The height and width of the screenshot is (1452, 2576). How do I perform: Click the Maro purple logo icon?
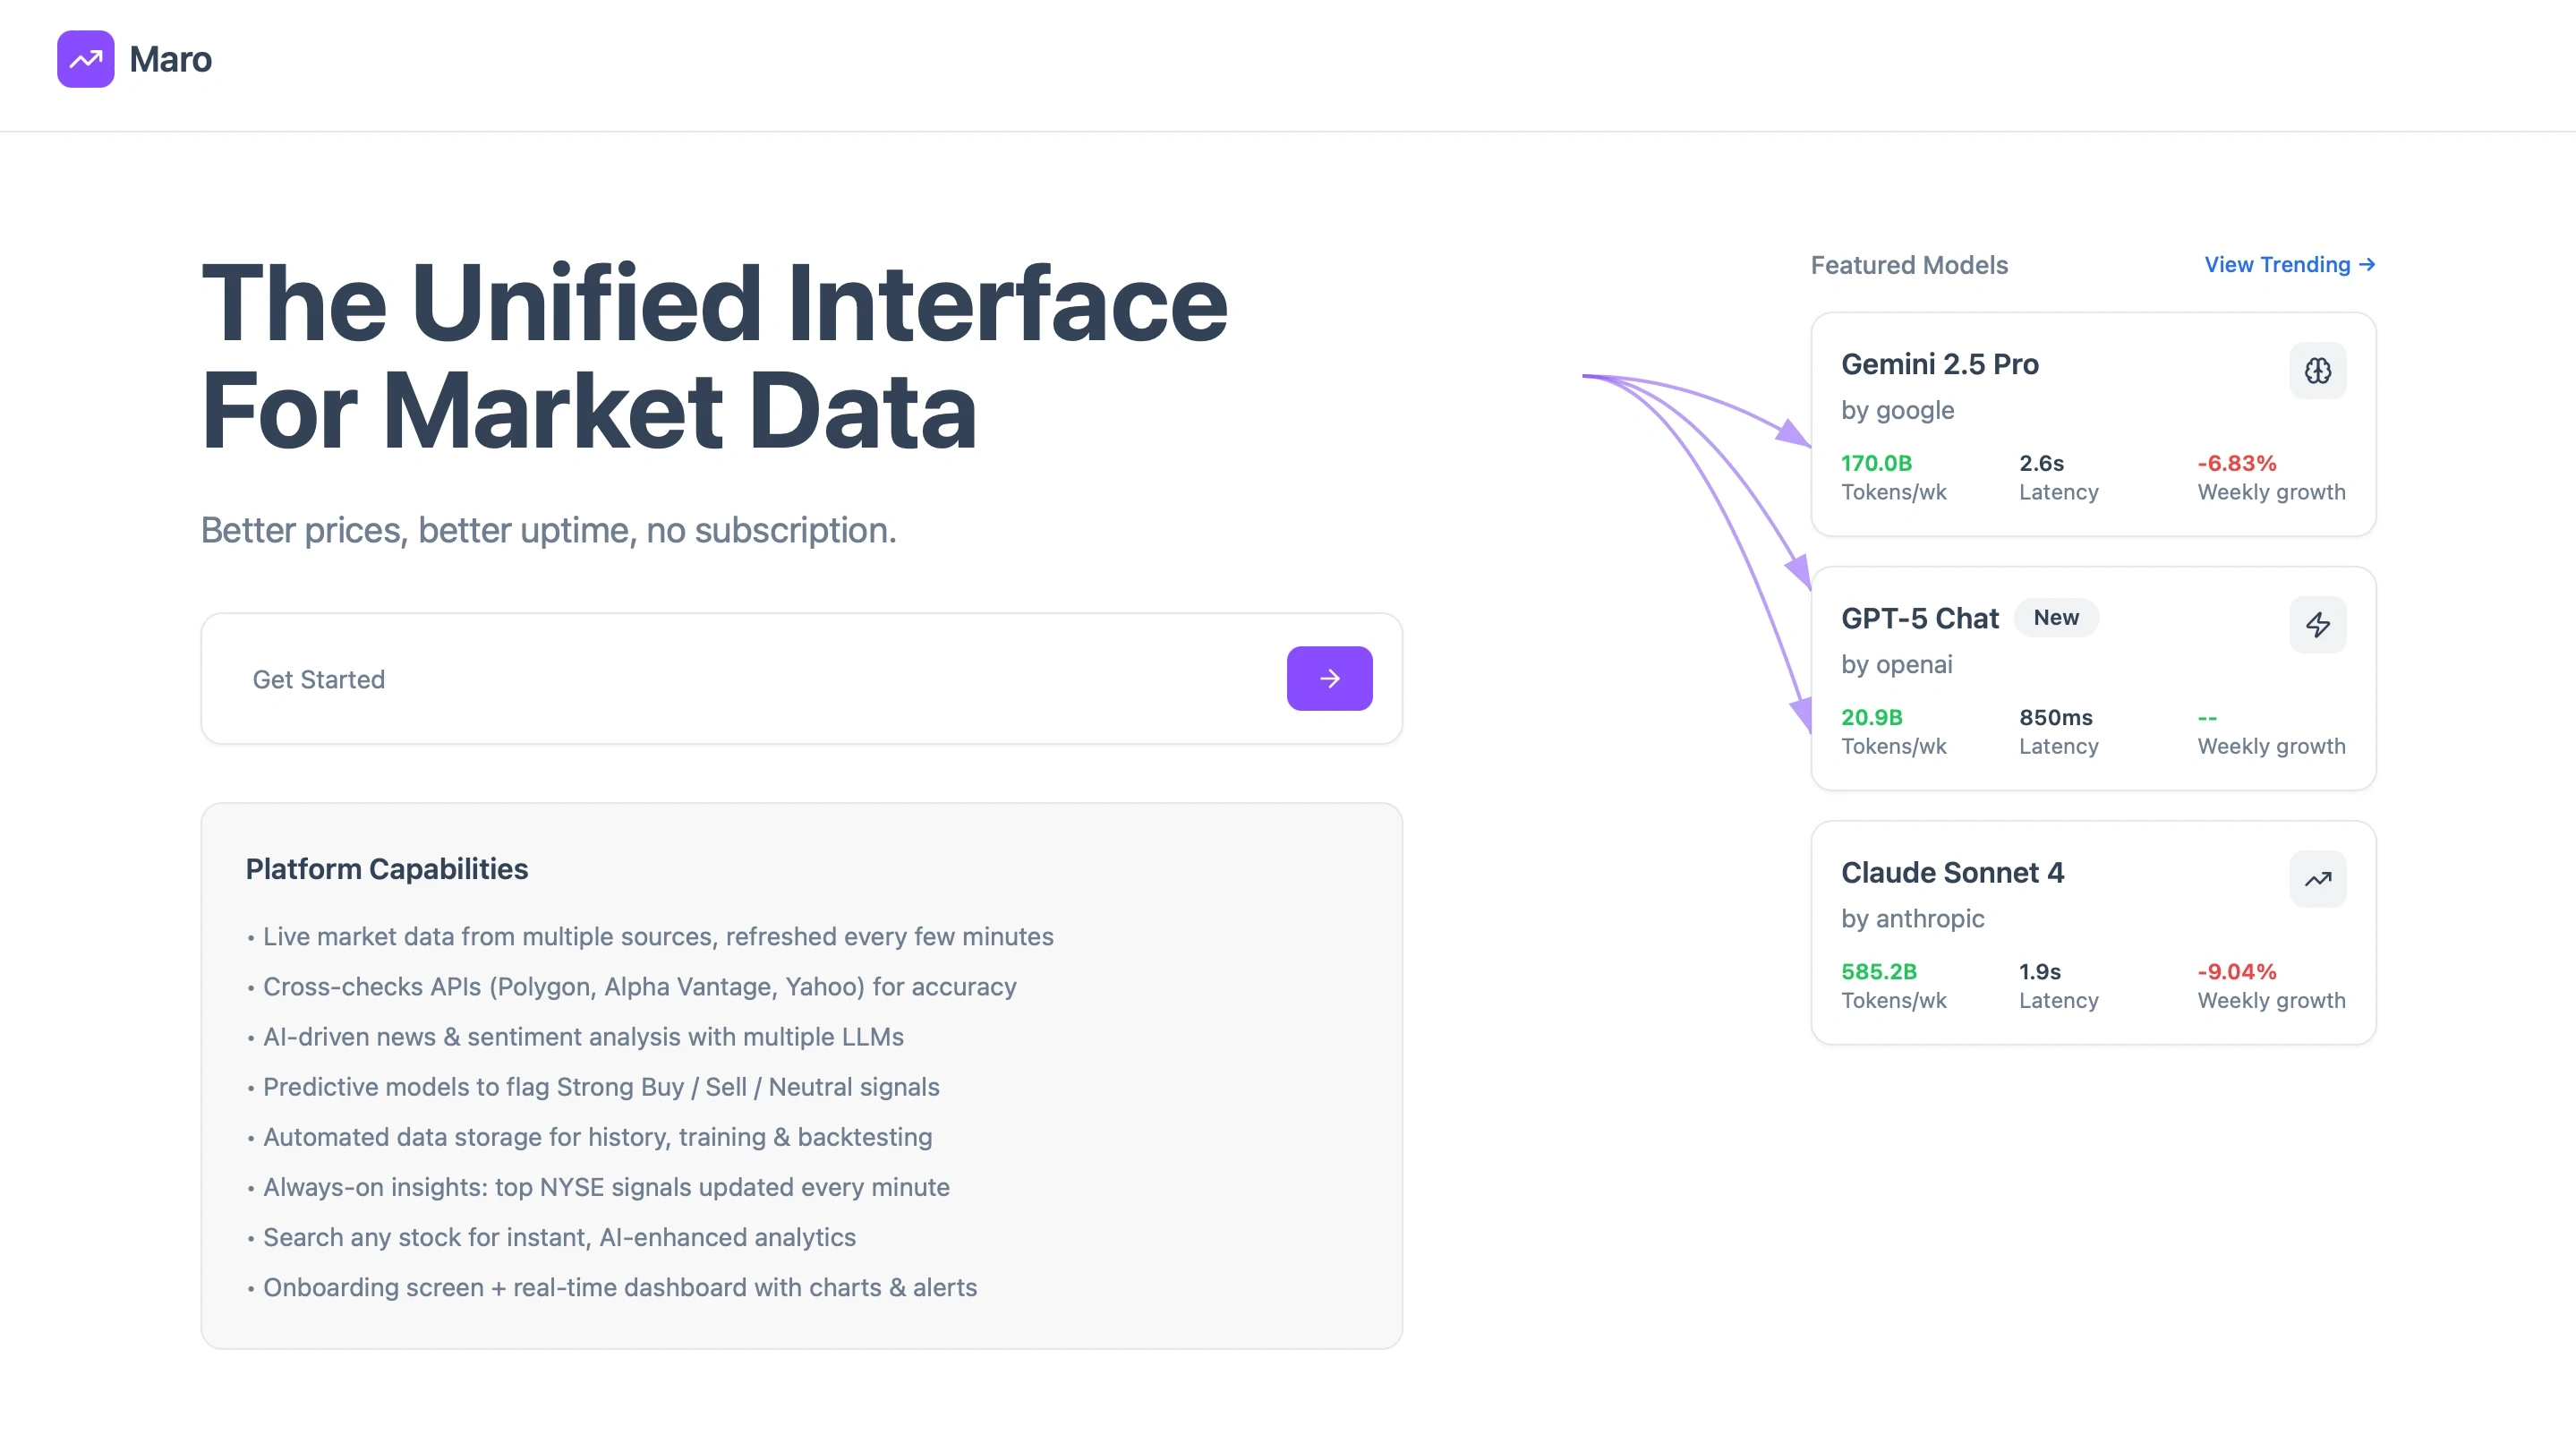(x=85, y=59)
